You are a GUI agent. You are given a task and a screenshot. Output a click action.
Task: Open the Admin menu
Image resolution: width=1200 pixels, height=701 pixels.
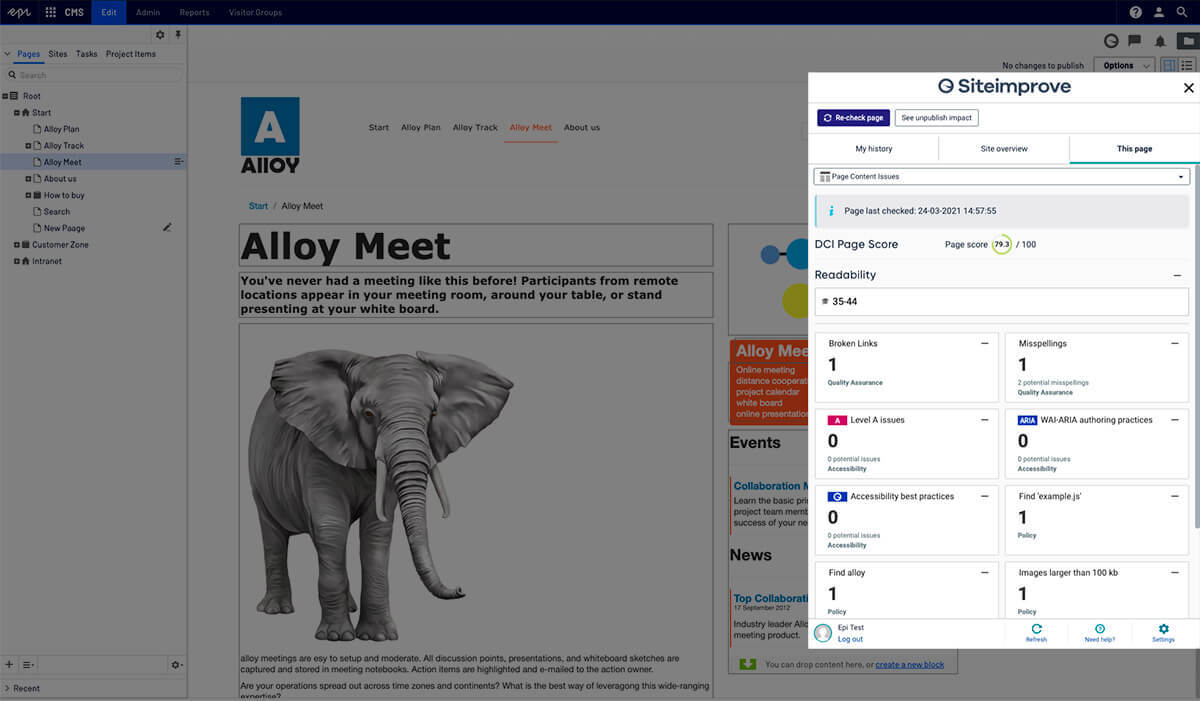[148, 12]
